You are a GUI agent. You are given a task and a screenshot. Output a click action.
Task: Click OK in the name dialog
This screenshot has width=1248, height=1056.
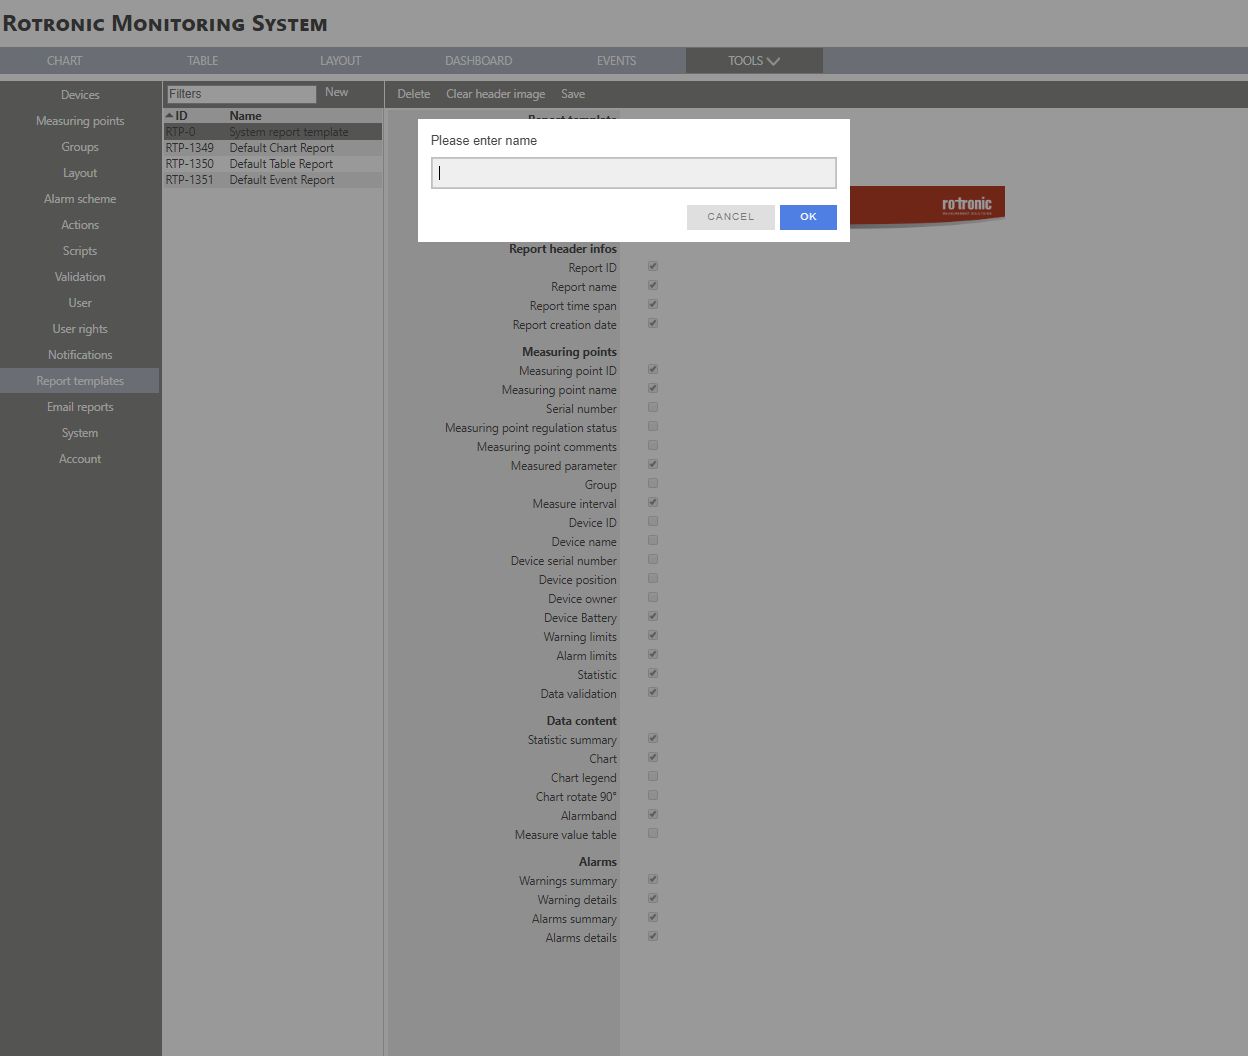click(x=808, y=217)
